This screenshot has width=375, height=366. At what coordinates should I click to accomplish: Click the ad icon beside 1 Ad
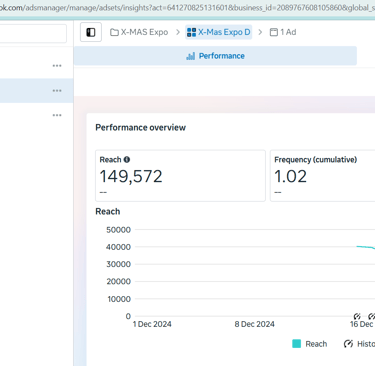pyautogui.click(x=274, y=32)
